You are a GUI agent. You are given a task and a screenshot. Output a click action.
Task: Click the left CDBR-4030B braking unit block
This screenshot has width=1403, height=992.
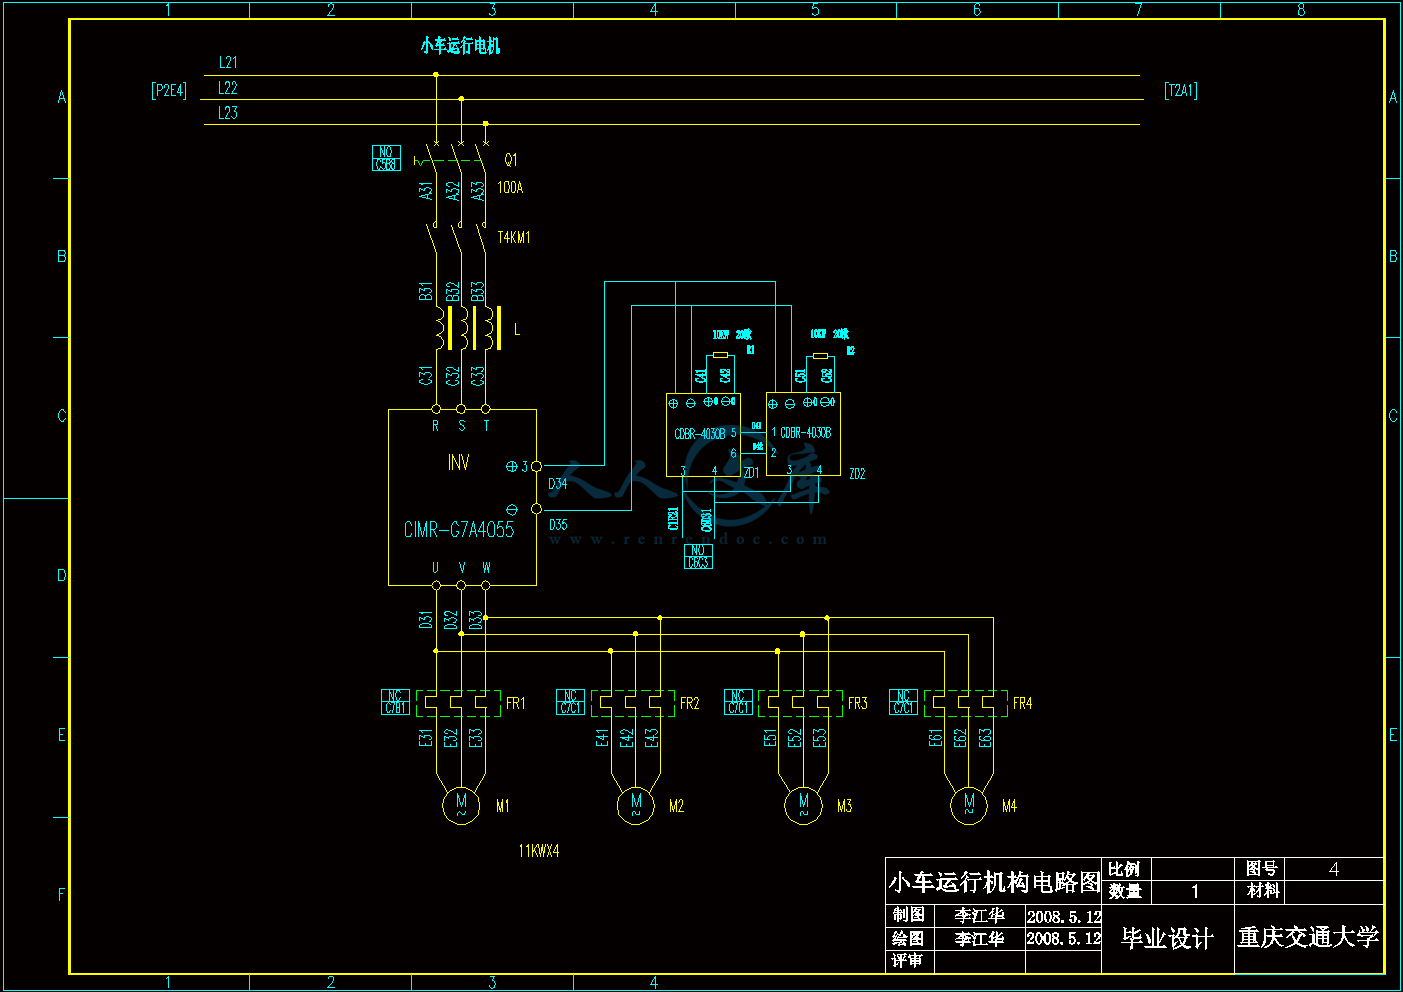click(703, 434)
